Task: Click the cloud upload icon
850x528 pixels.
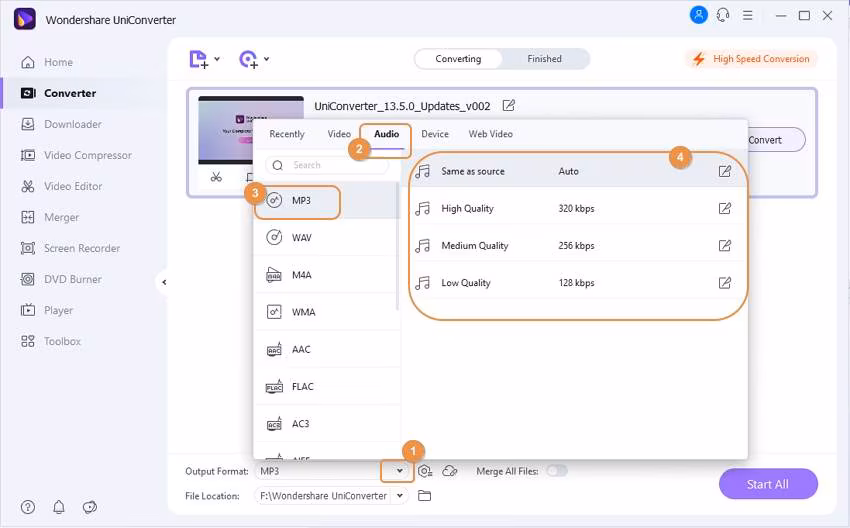Action: point(450,471)
